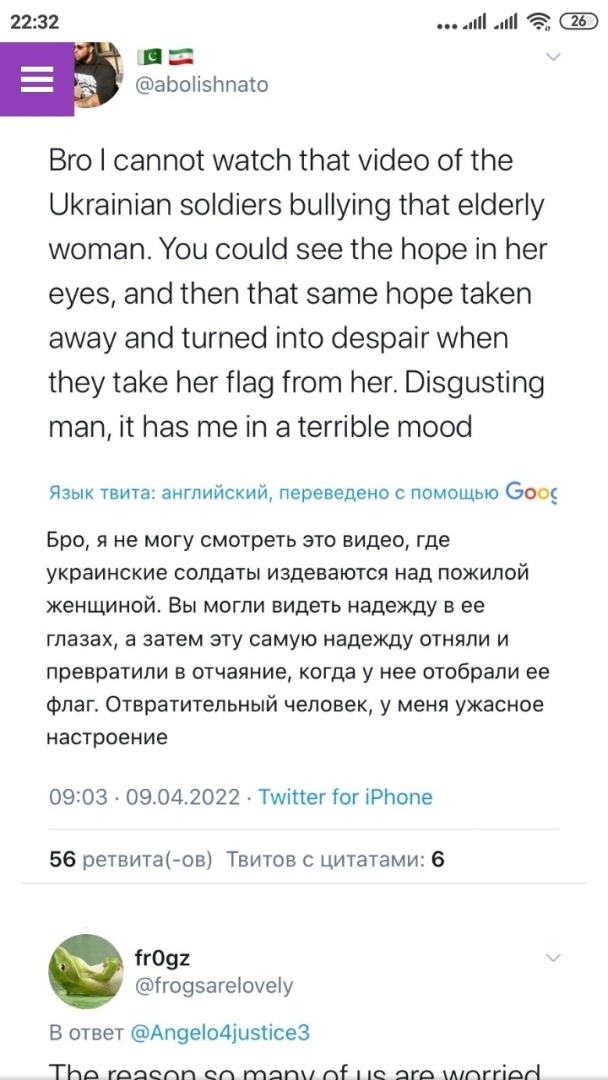Tap the Iran flag emoji in the name
Screen dimensions: 608x1080
181,56
